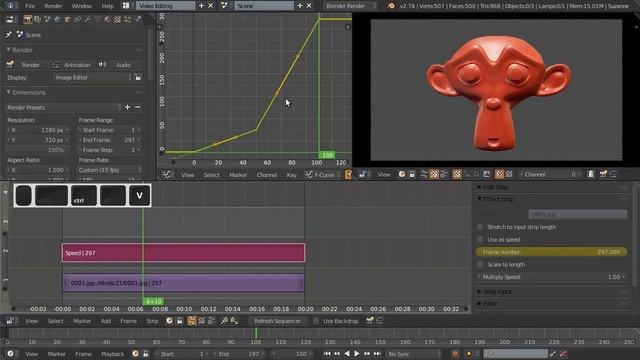Click the Blender info editor icon

[10, 6]
